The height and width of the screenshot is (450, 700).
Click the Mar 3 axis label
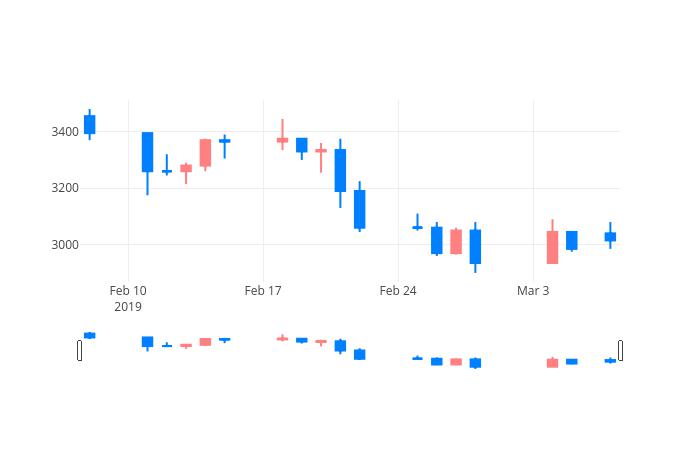(x=533, y=291)
